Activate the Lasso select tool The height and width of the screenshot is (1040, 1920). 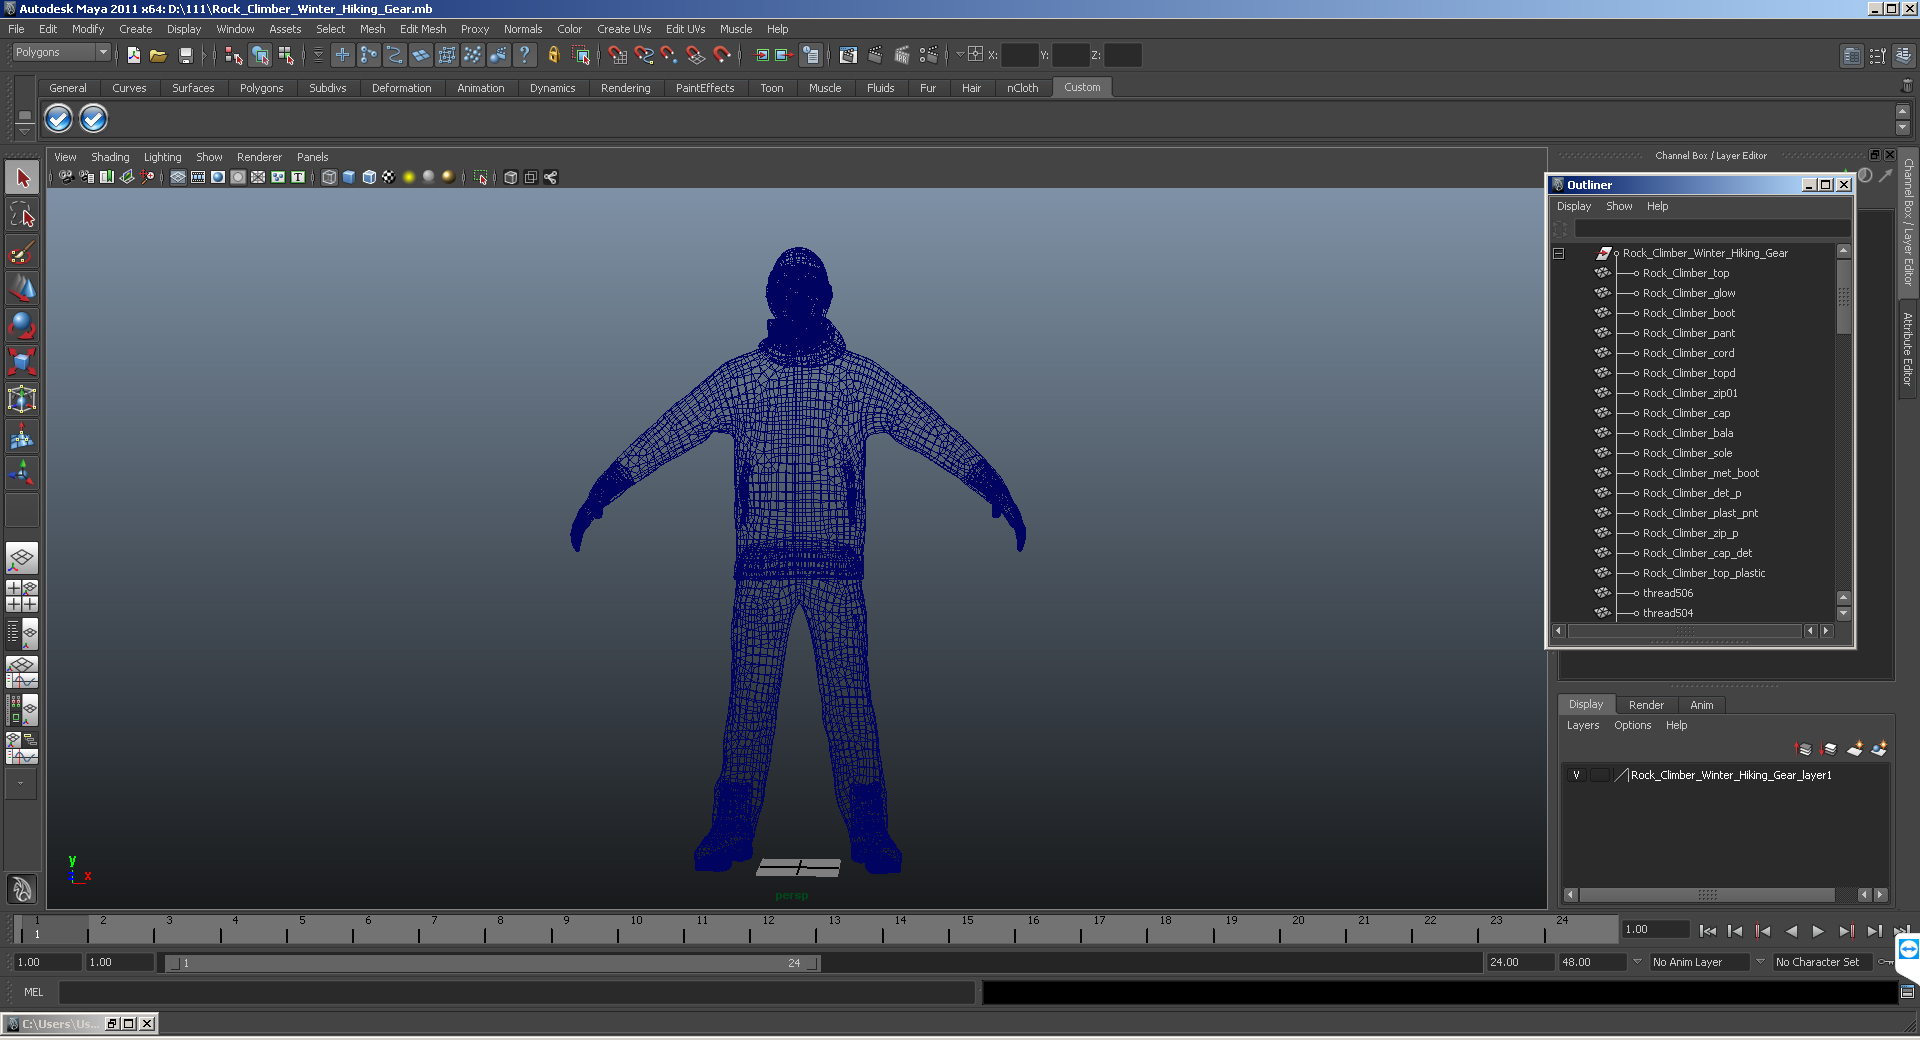click(22, 215)
